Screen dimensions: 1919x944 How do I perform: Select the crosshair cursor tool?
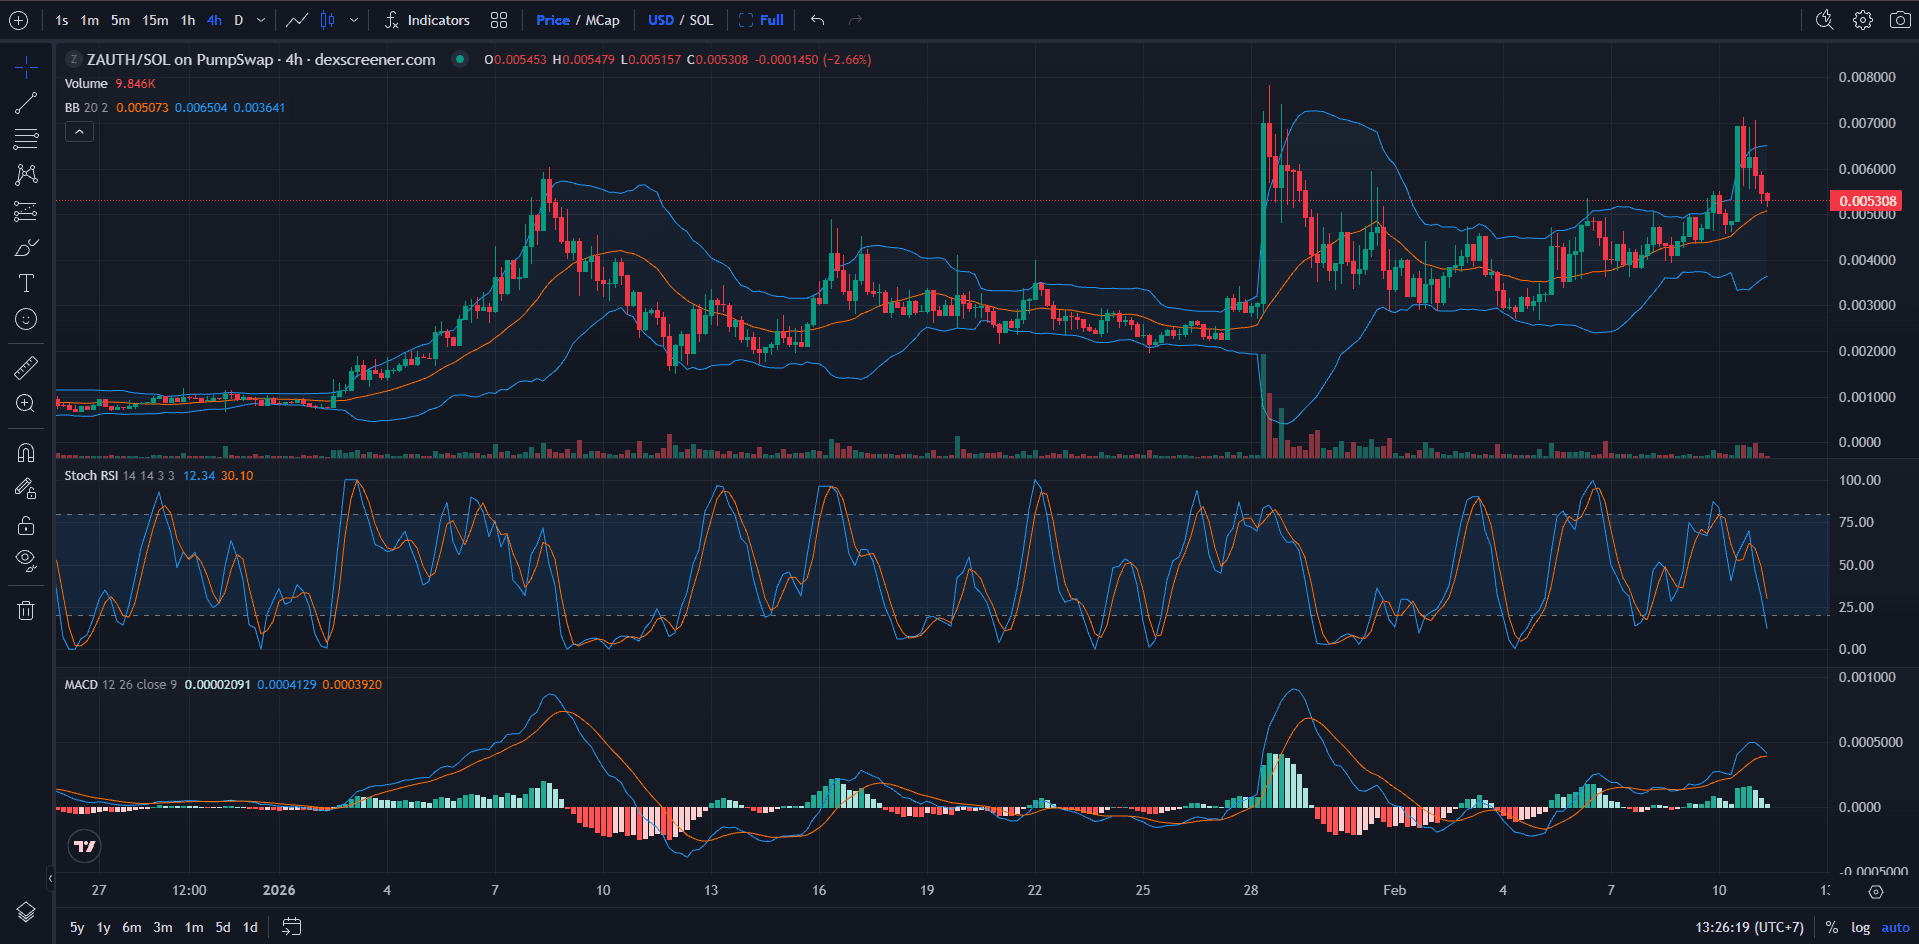tap(25, 66)
